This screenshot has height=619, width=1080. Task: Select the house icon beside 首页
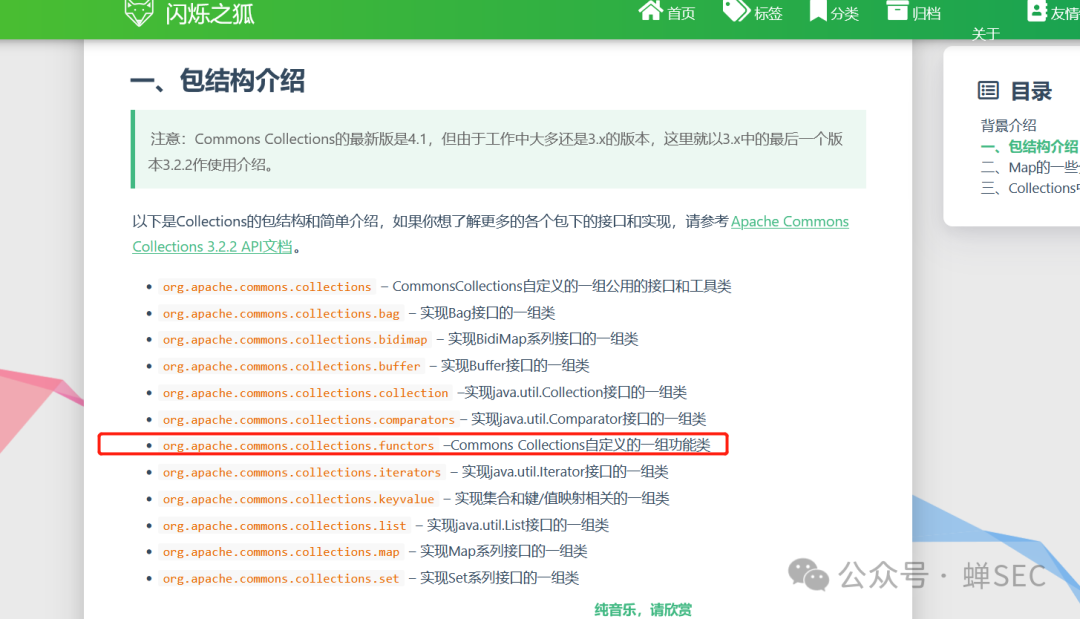[x=650, y=12]
